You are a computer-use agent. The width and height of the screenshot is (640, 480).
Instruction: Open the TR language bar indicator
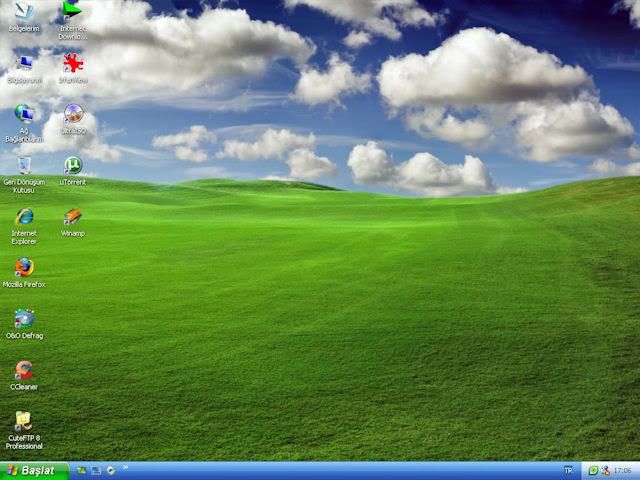pos(568,471)
